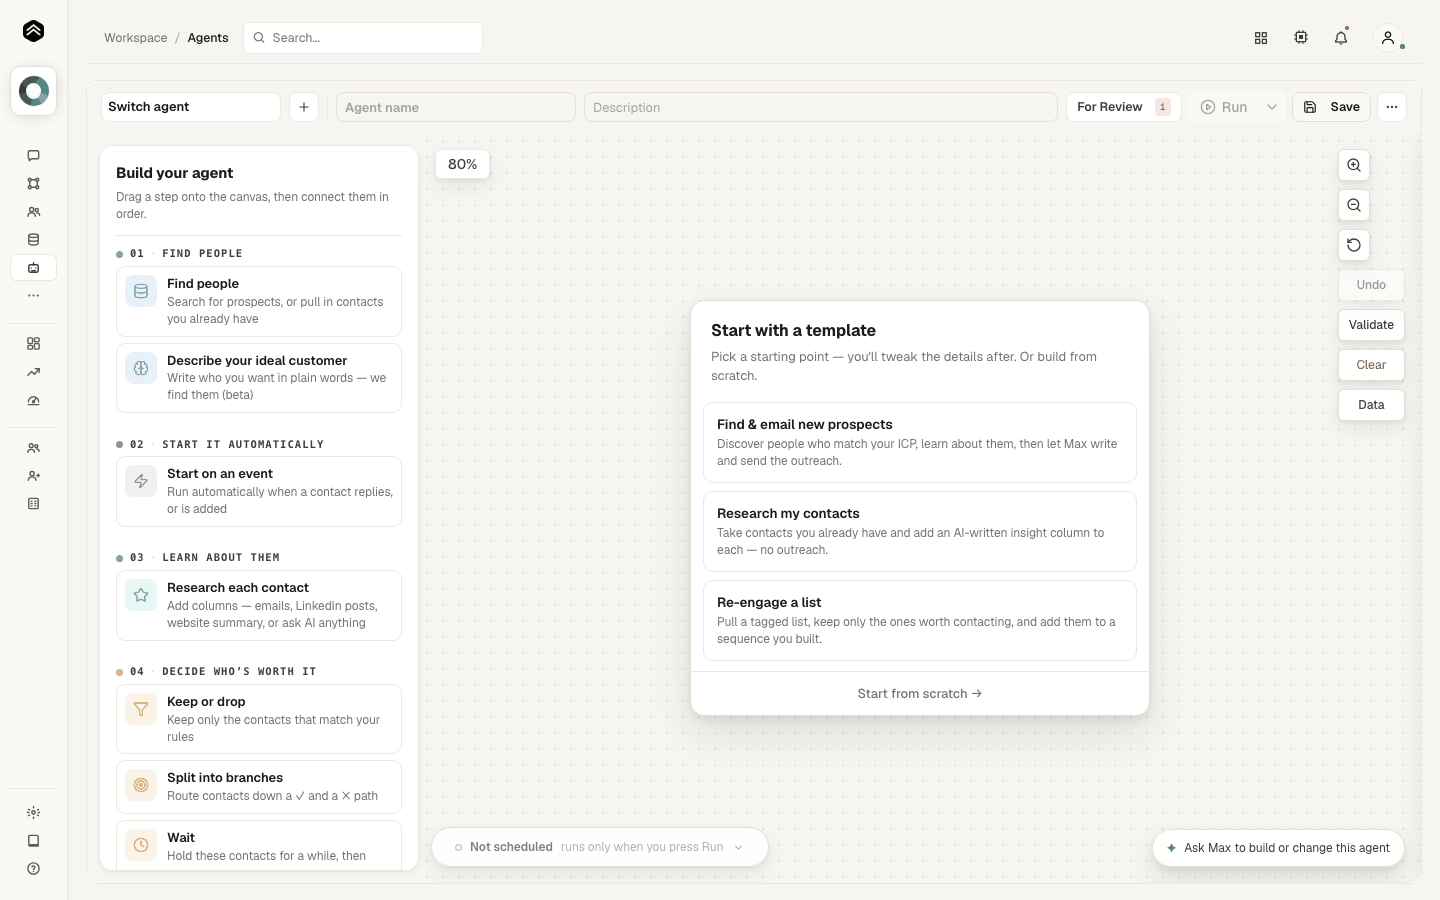This screenshot has width=1440, height=900.
Task: Choose the Re-engage a list template
Action: coord(920,620)
